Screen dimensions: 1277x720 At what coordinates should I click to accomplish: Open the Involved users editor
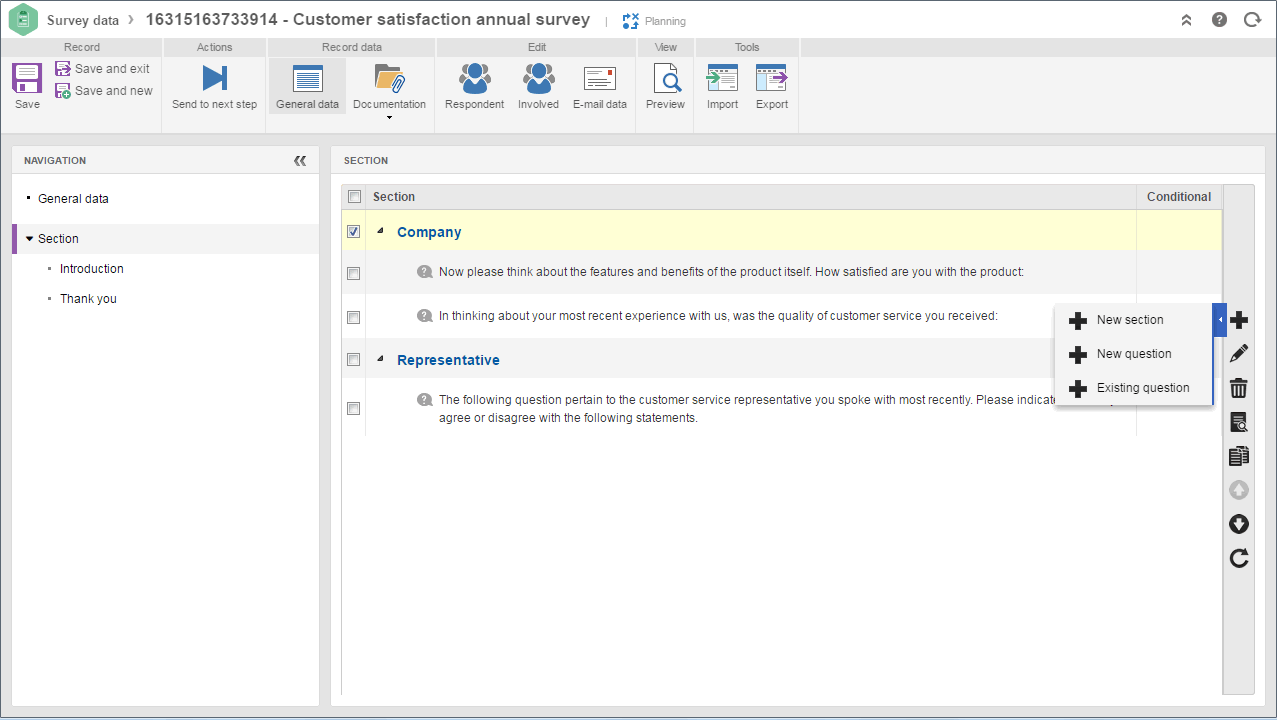click(x=538, y=86)
